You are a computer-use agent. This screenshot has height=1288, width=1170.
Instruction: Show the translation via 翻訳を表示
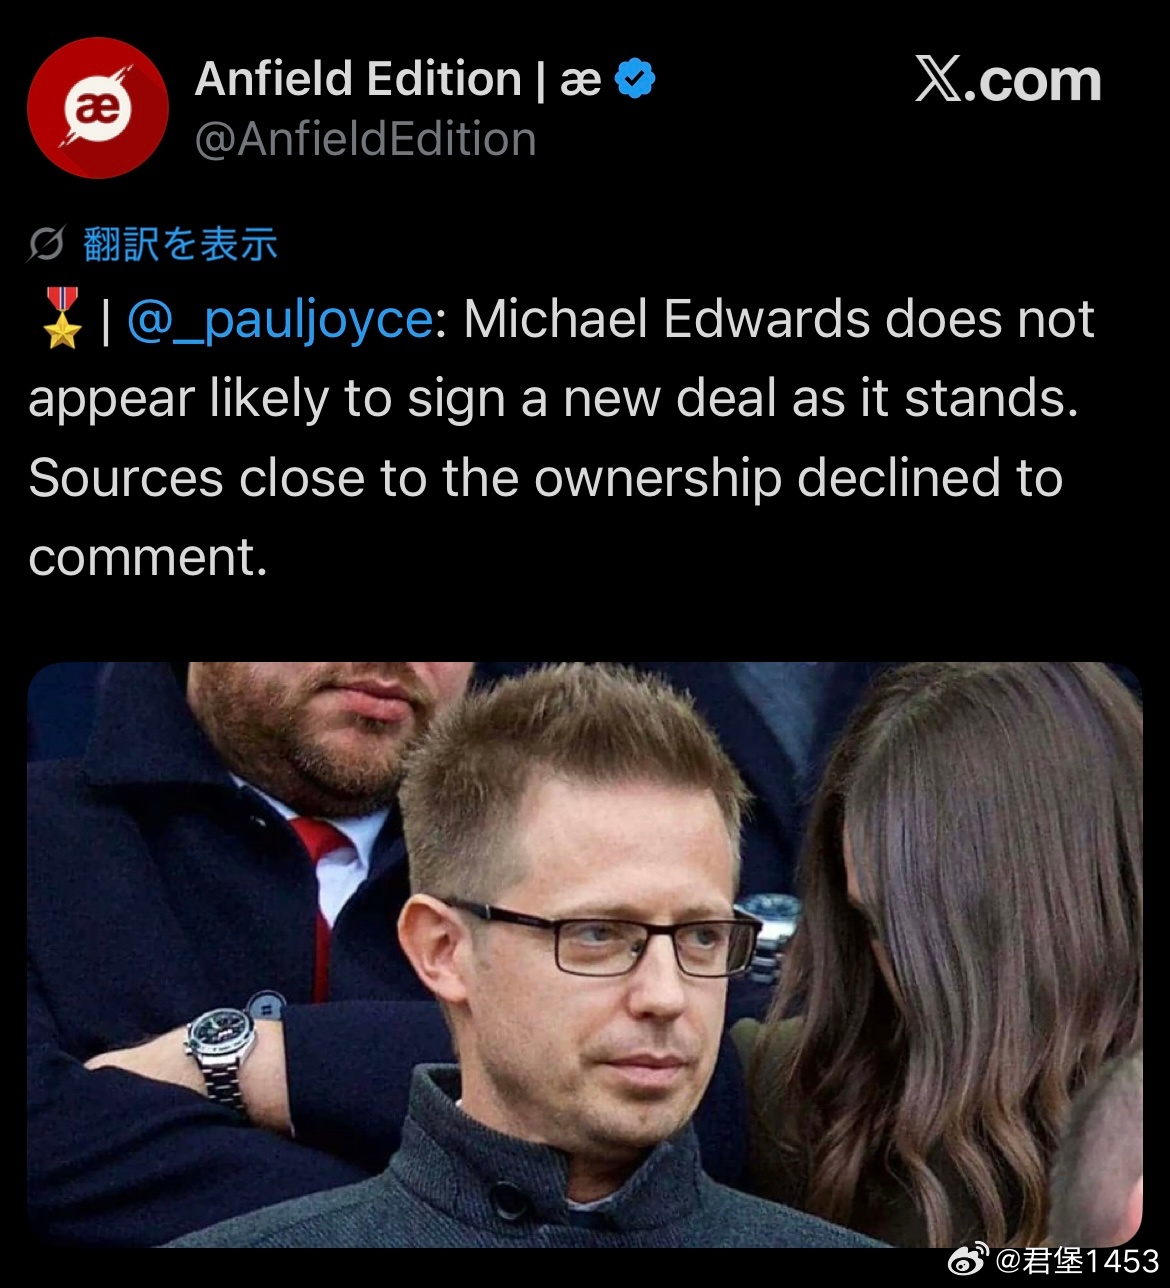point(180,244)
